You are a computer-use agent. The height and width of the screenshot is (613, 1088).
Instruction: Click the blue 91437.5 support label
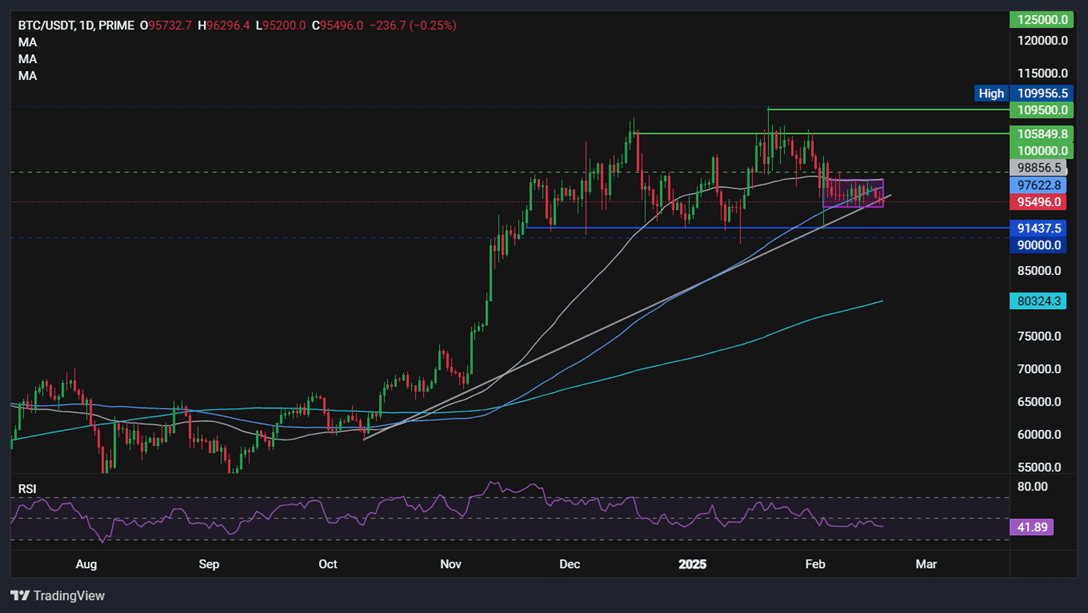[1038, 228]
